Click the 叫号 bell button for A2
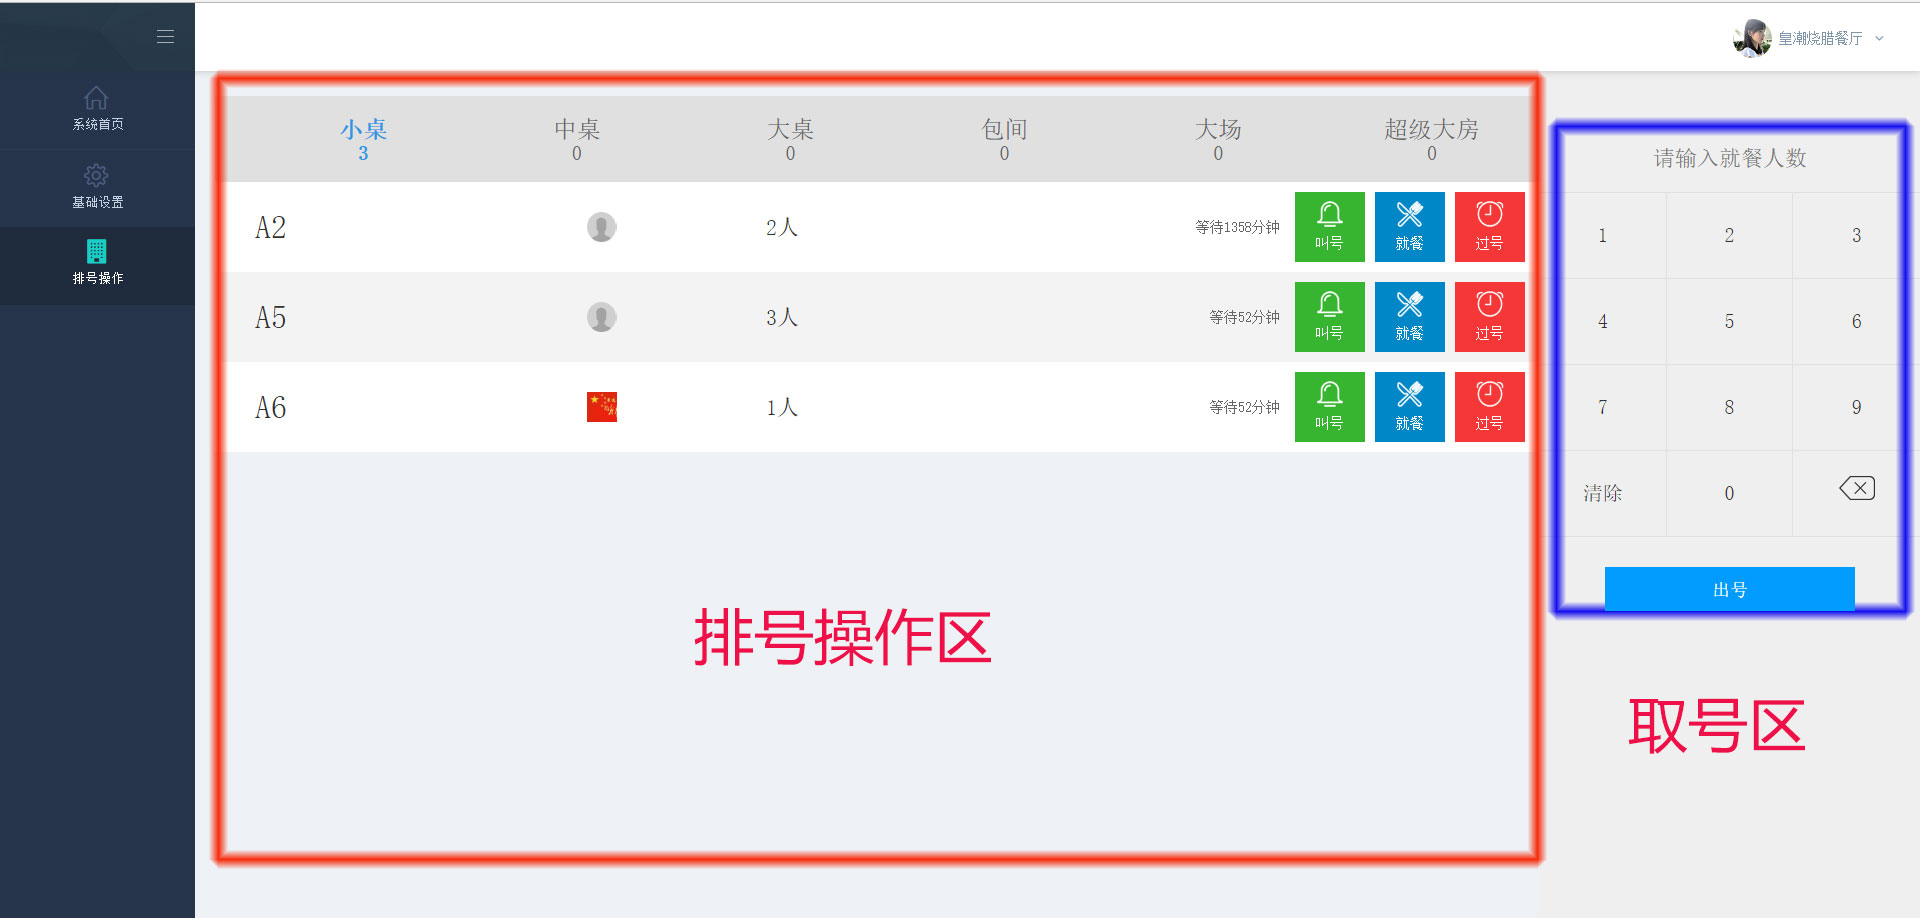The height and width of the screenshot is (918, 1920). 1329,227
